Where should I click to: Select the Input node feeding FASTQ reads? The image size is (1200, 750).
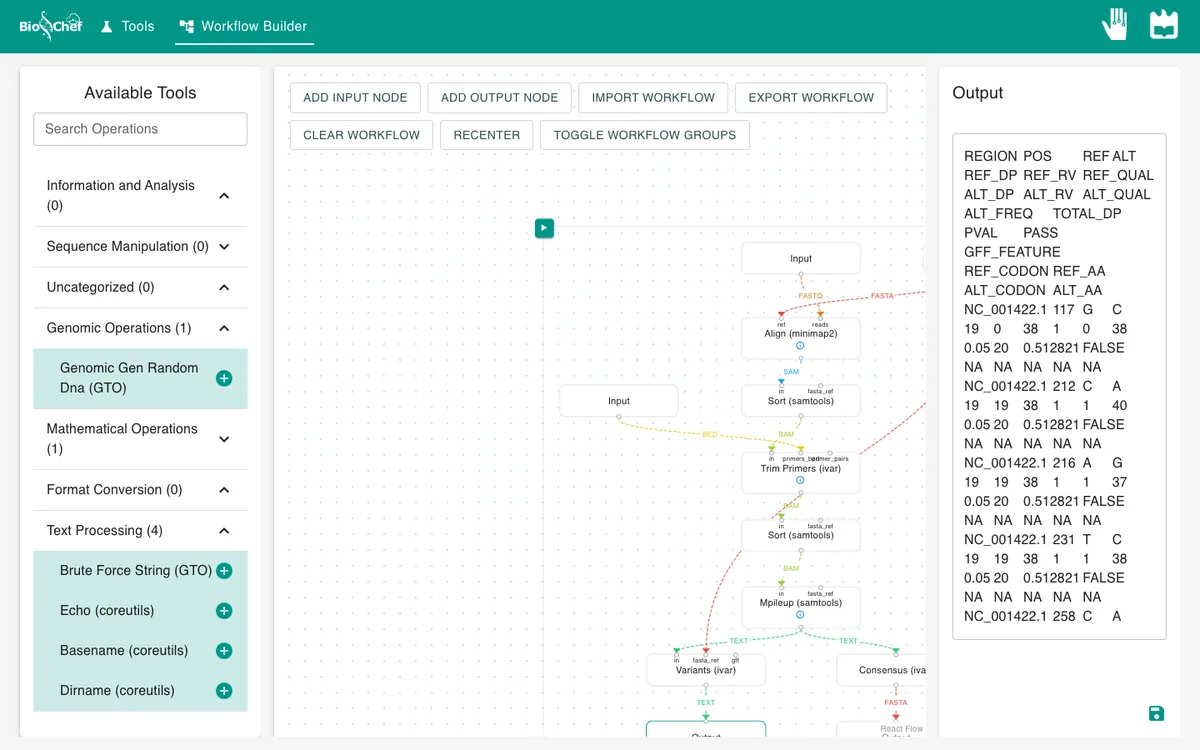tap(801, 258)
